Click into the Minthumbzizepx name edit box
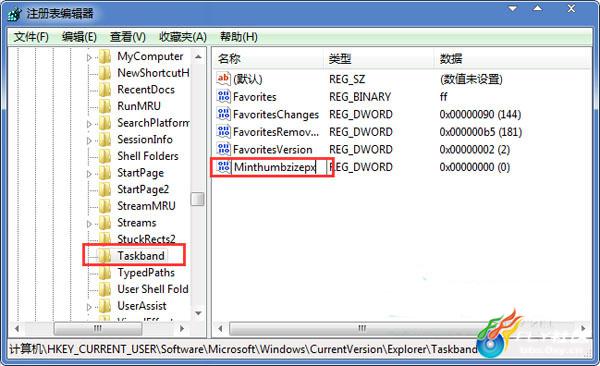The height and width of the screenshot is (366, 600). (x=279, y=167)
